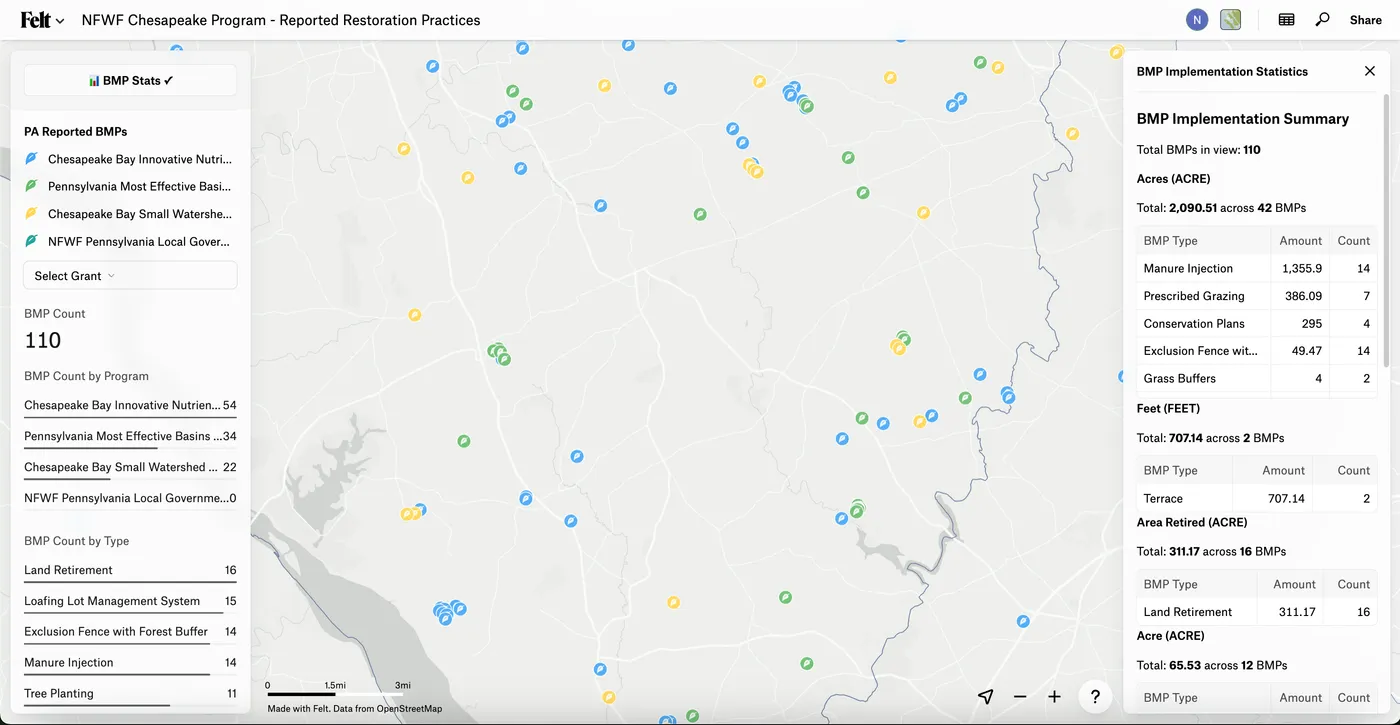Select Tree Planting type row

click(130, 694)
